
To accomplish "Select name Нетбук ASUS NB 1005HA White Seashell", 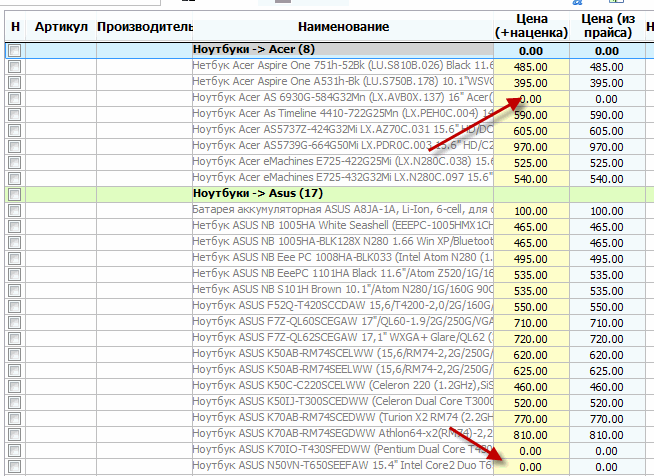I will tap(291, 225).
